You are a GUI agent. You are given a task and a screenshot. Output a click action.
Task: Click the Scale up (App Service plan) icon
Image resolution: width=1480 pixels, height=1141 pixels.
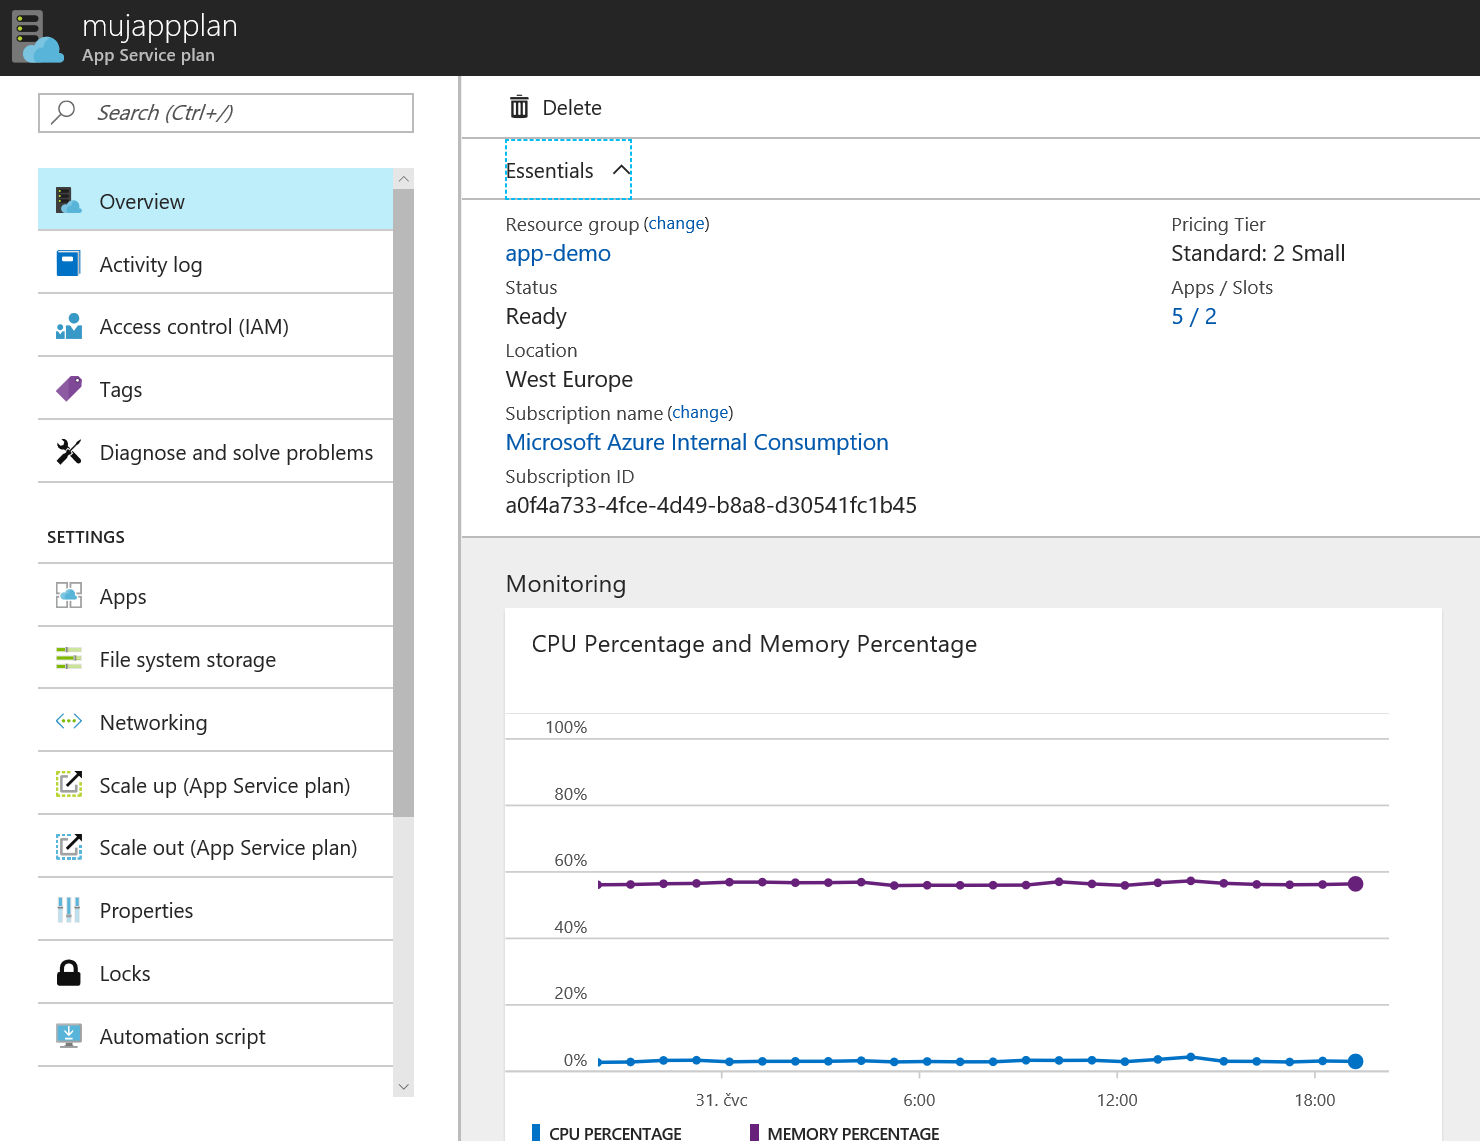(x=68, y=784)
